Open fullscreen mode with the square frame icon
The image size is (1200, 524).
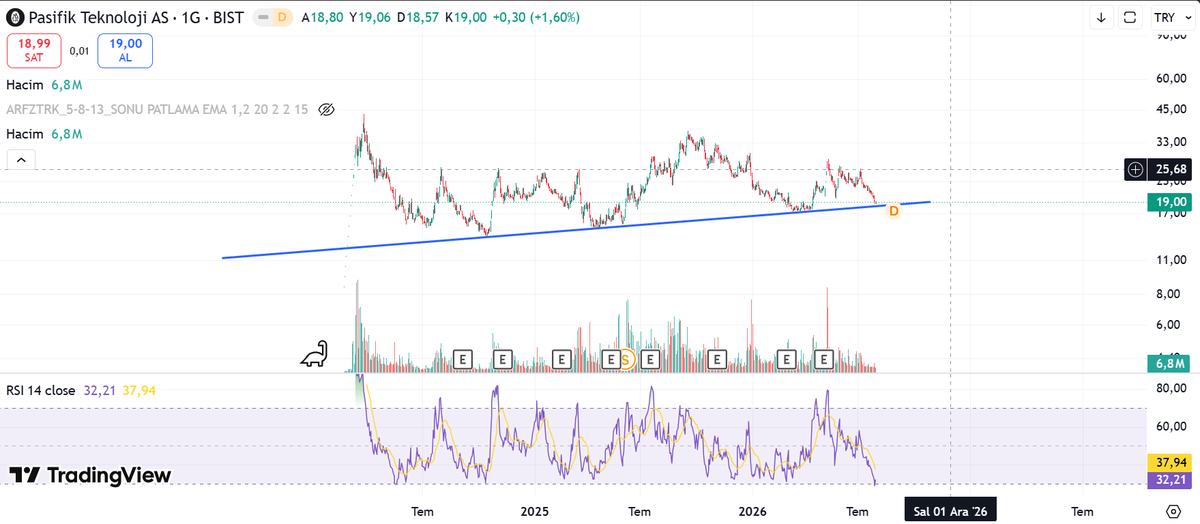[1130, 17]
